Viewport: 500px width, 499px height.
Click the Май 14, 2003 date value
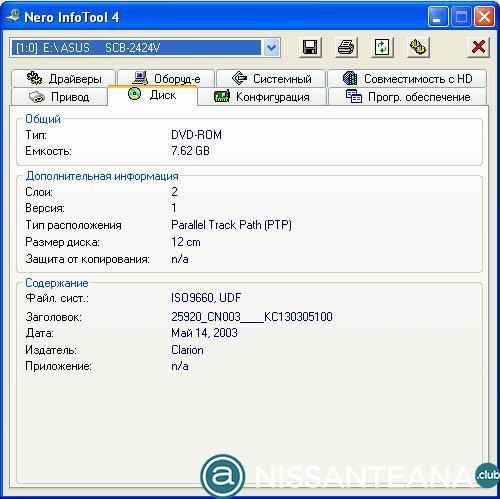(x=204, y=333)
